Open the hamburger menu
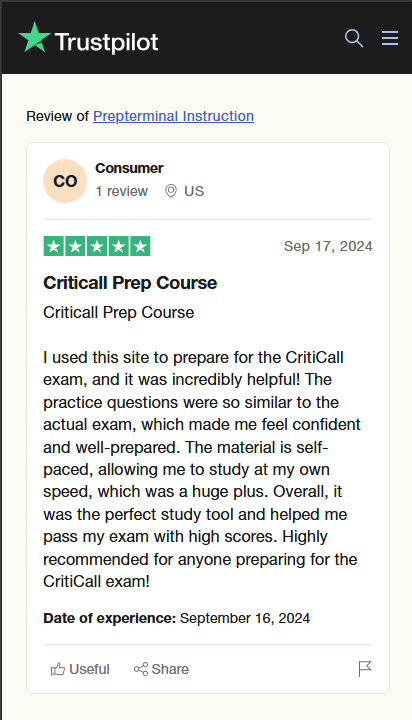The height and width of the screenshot is (720, 412). (390, 38)
